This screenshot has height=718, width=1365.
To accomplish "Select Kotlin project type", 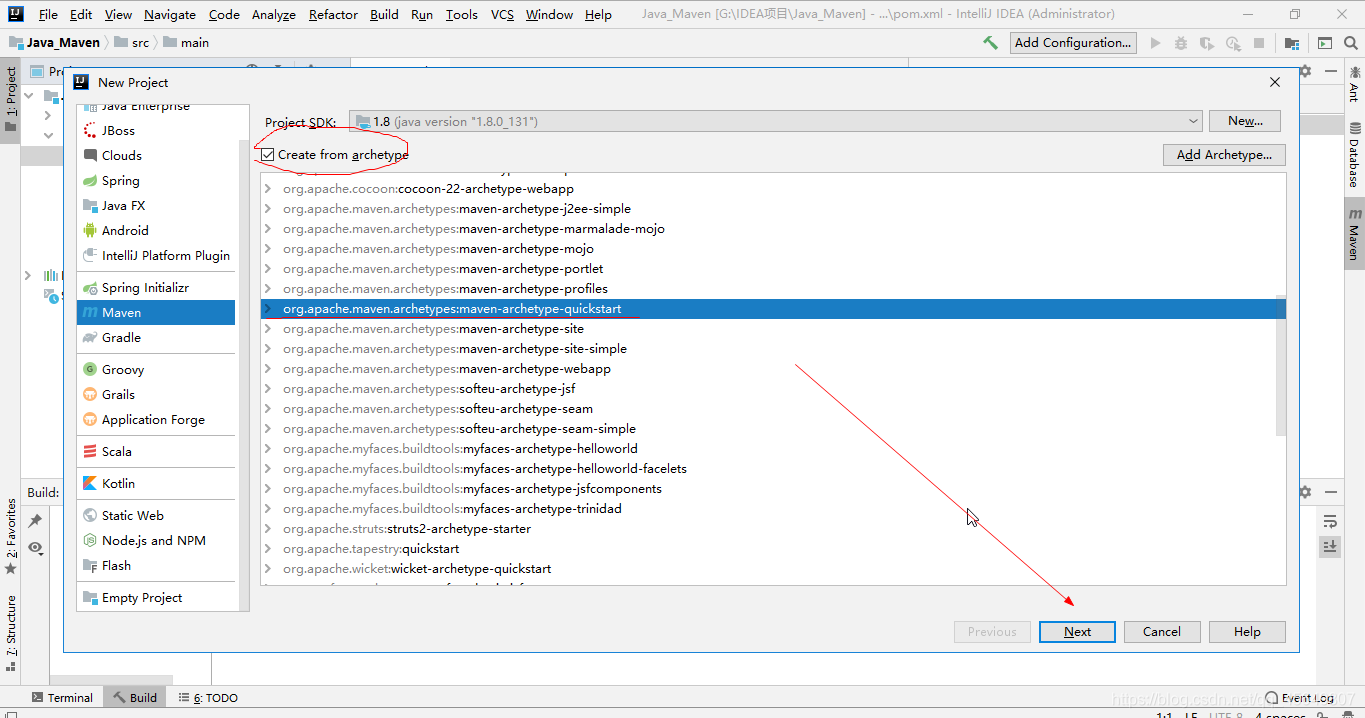I will (x=156, y=483).
